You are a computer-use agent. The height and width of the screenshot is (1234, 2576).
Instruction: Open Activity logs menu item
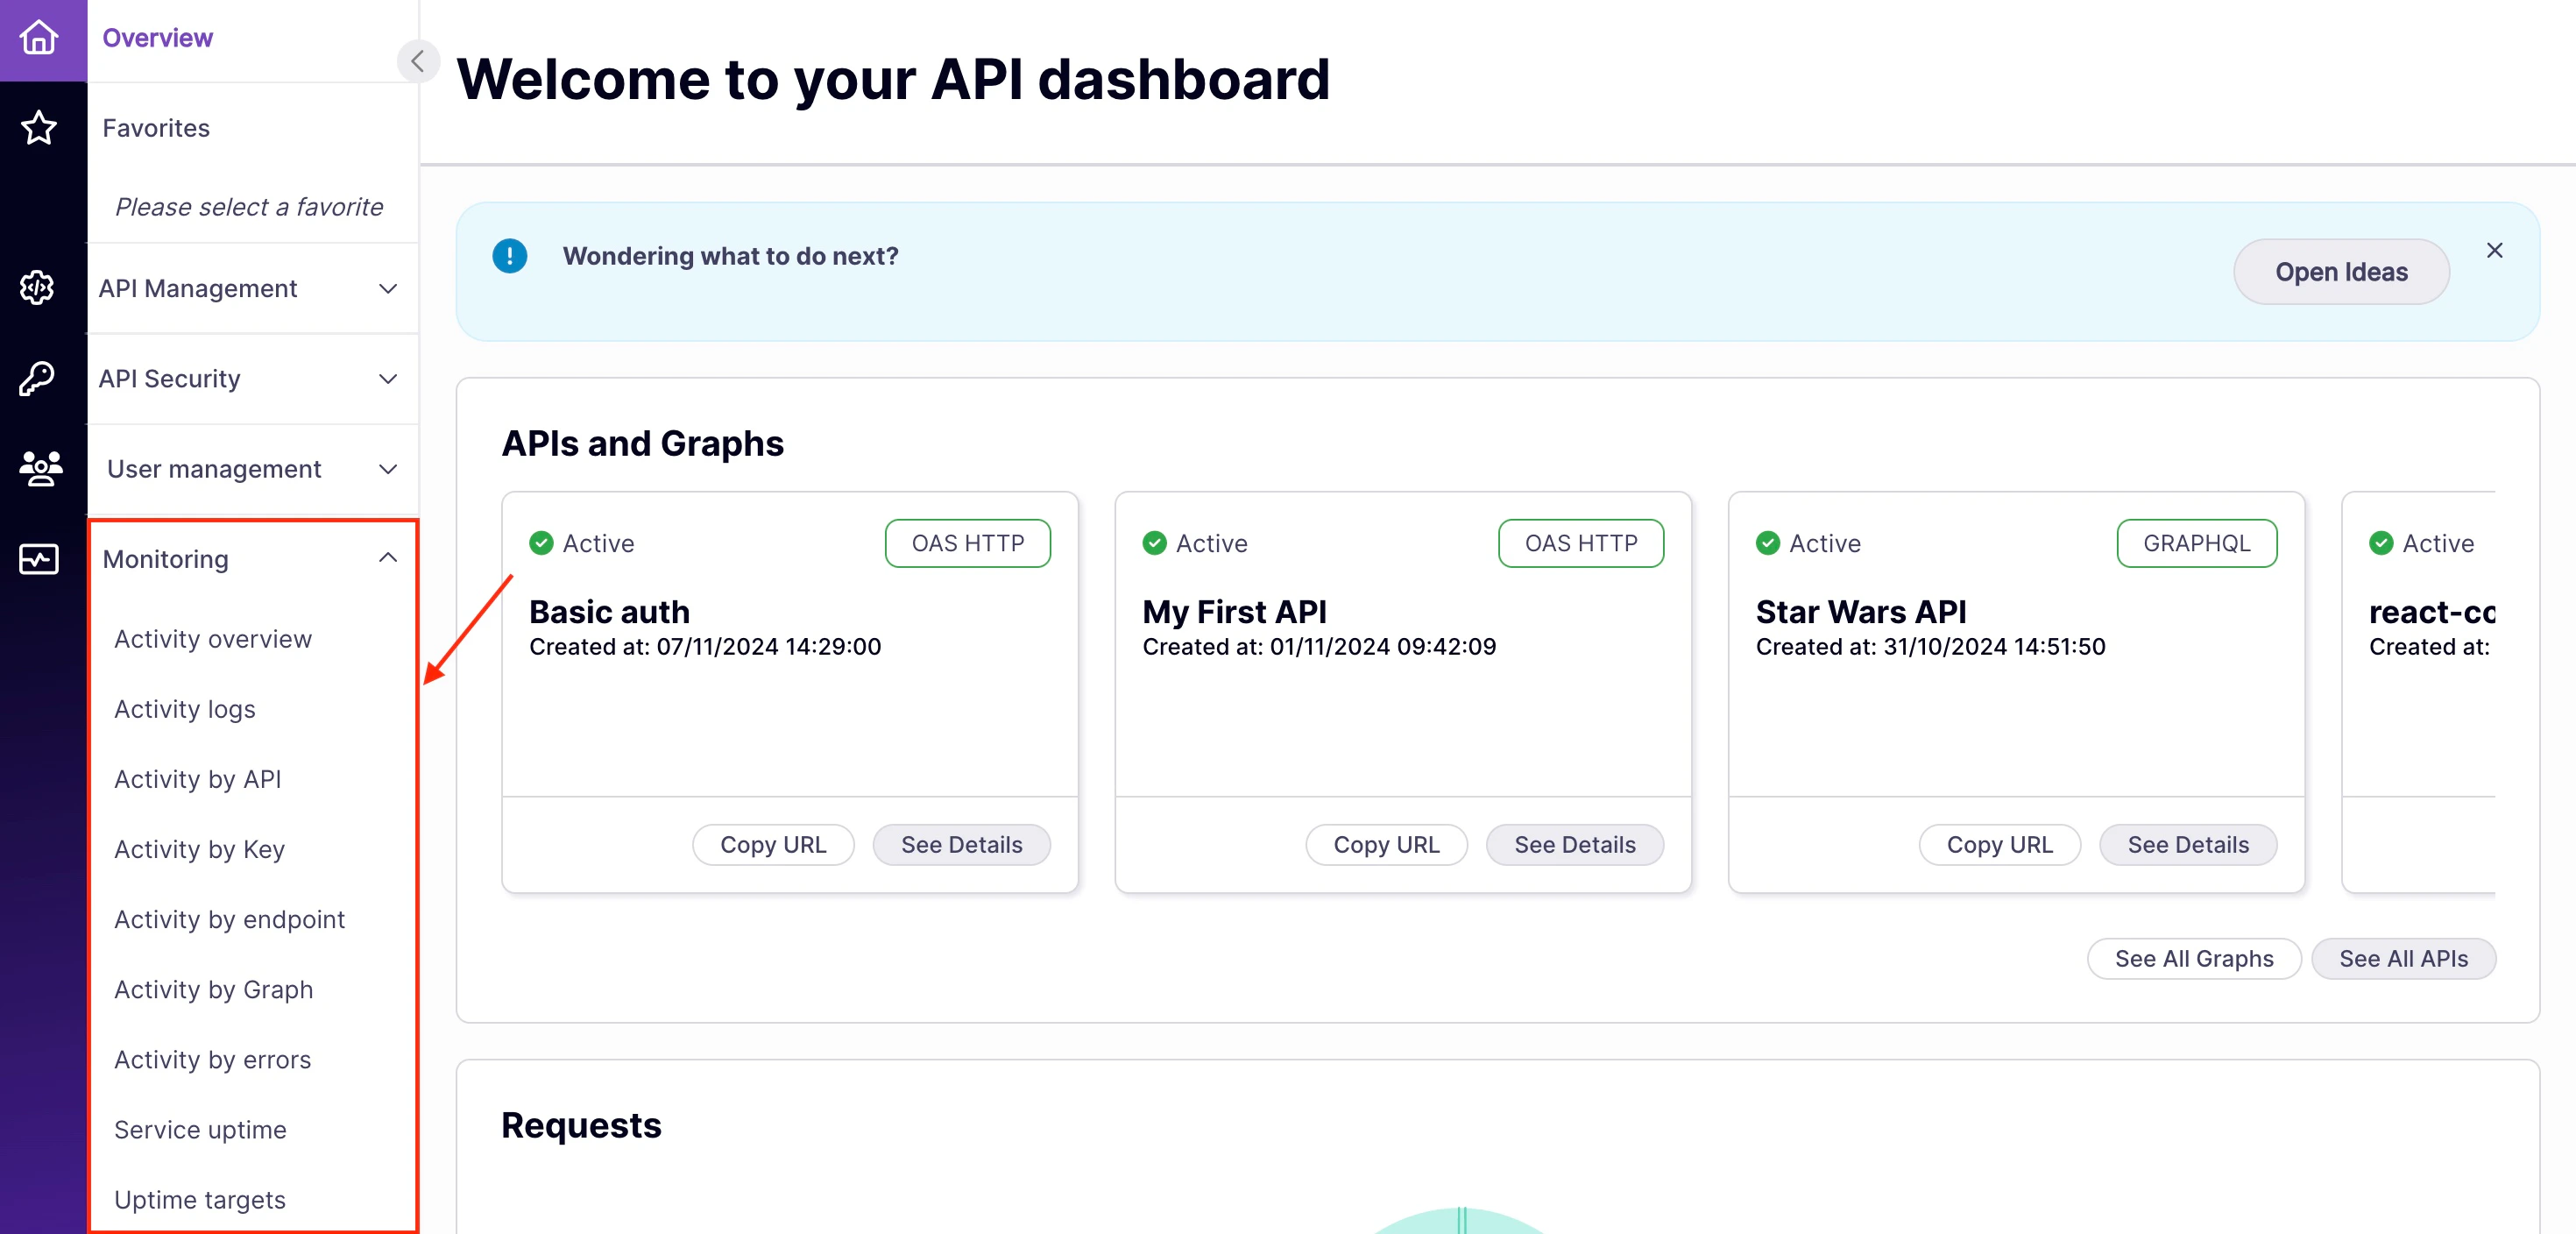(185, 708)
